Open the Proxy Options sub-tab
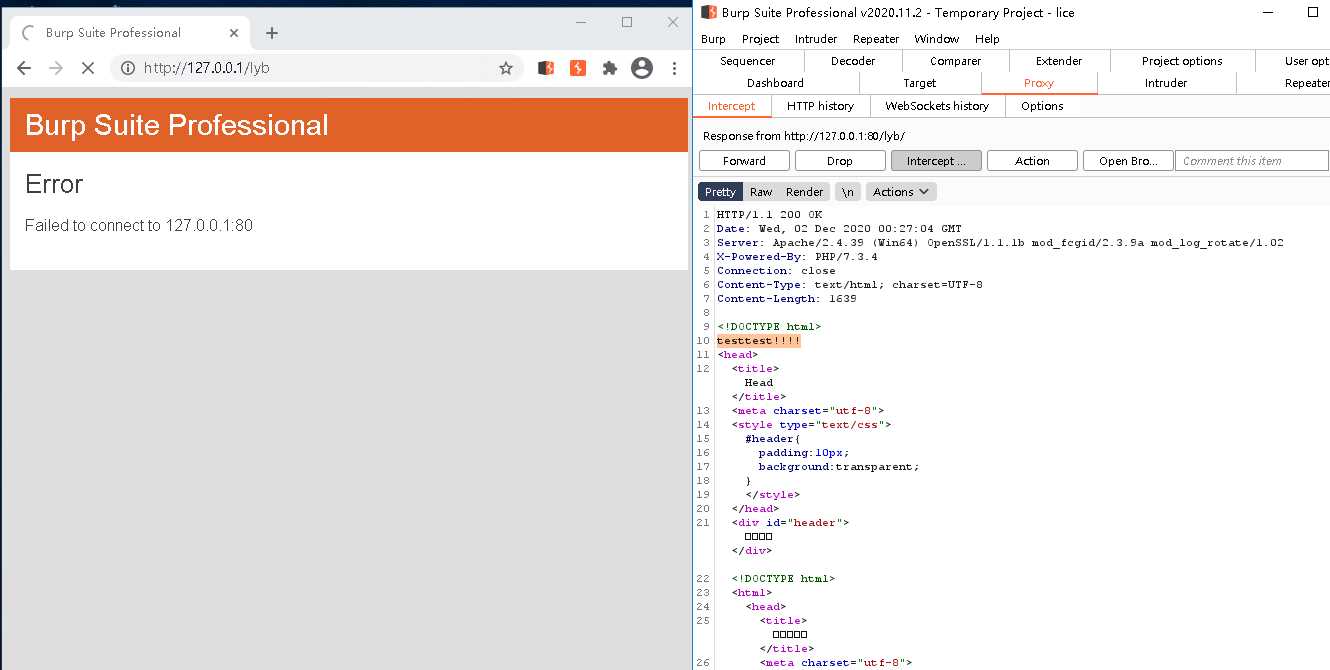 [x=1042, y=106]
